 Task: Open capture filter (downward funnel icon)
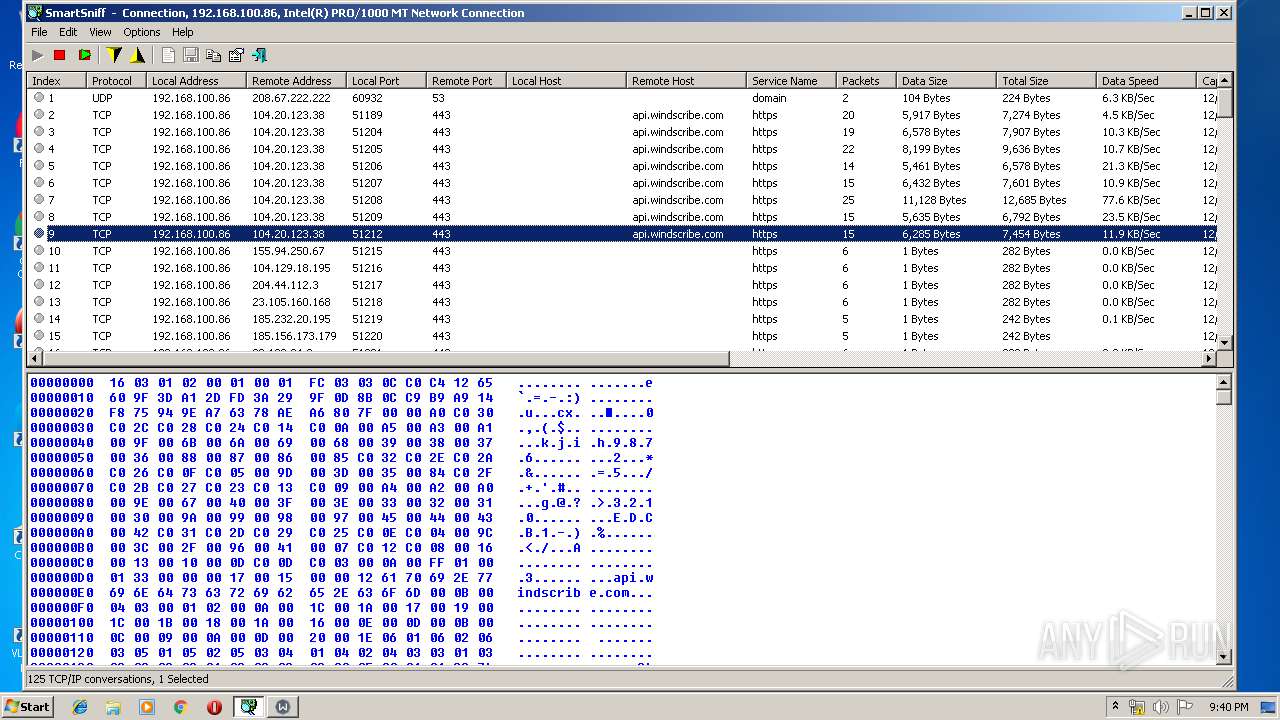(x=114, y=55)
